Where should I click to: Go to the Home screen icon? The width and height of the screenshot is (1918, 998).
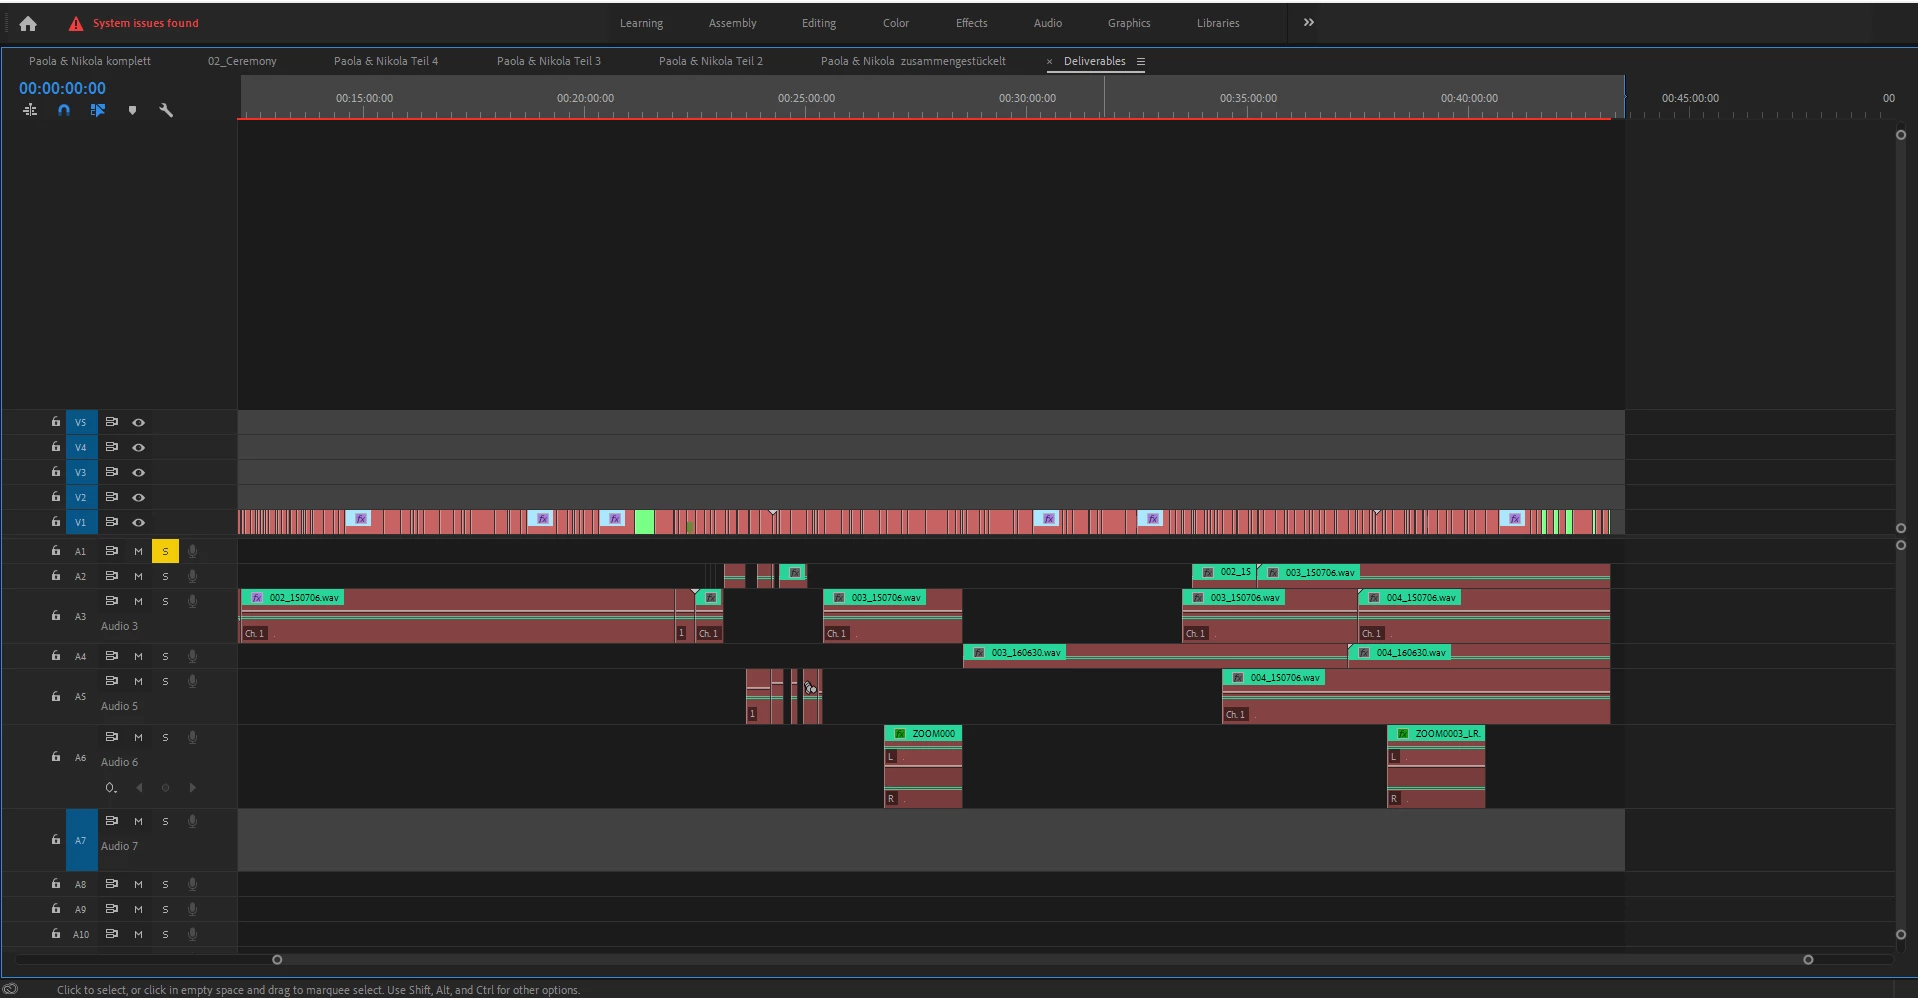[x=28, y=23]
